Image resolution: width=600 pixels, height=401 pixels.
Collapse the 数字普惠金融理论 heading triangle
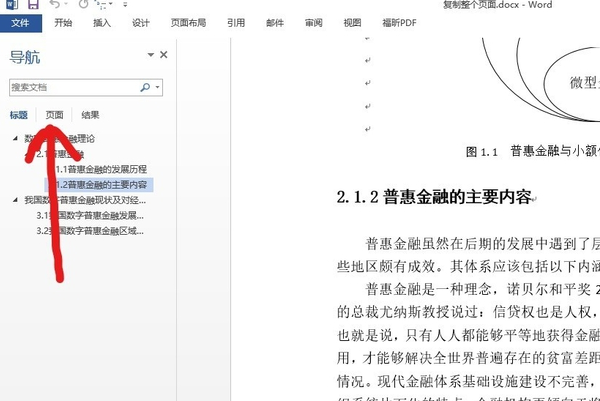click(15, 138)
